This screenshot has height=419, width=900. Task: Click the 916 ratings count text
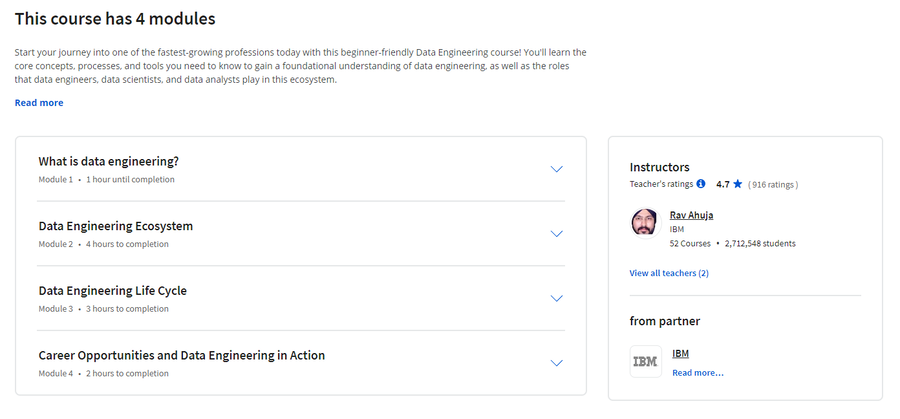click(773, 185)
